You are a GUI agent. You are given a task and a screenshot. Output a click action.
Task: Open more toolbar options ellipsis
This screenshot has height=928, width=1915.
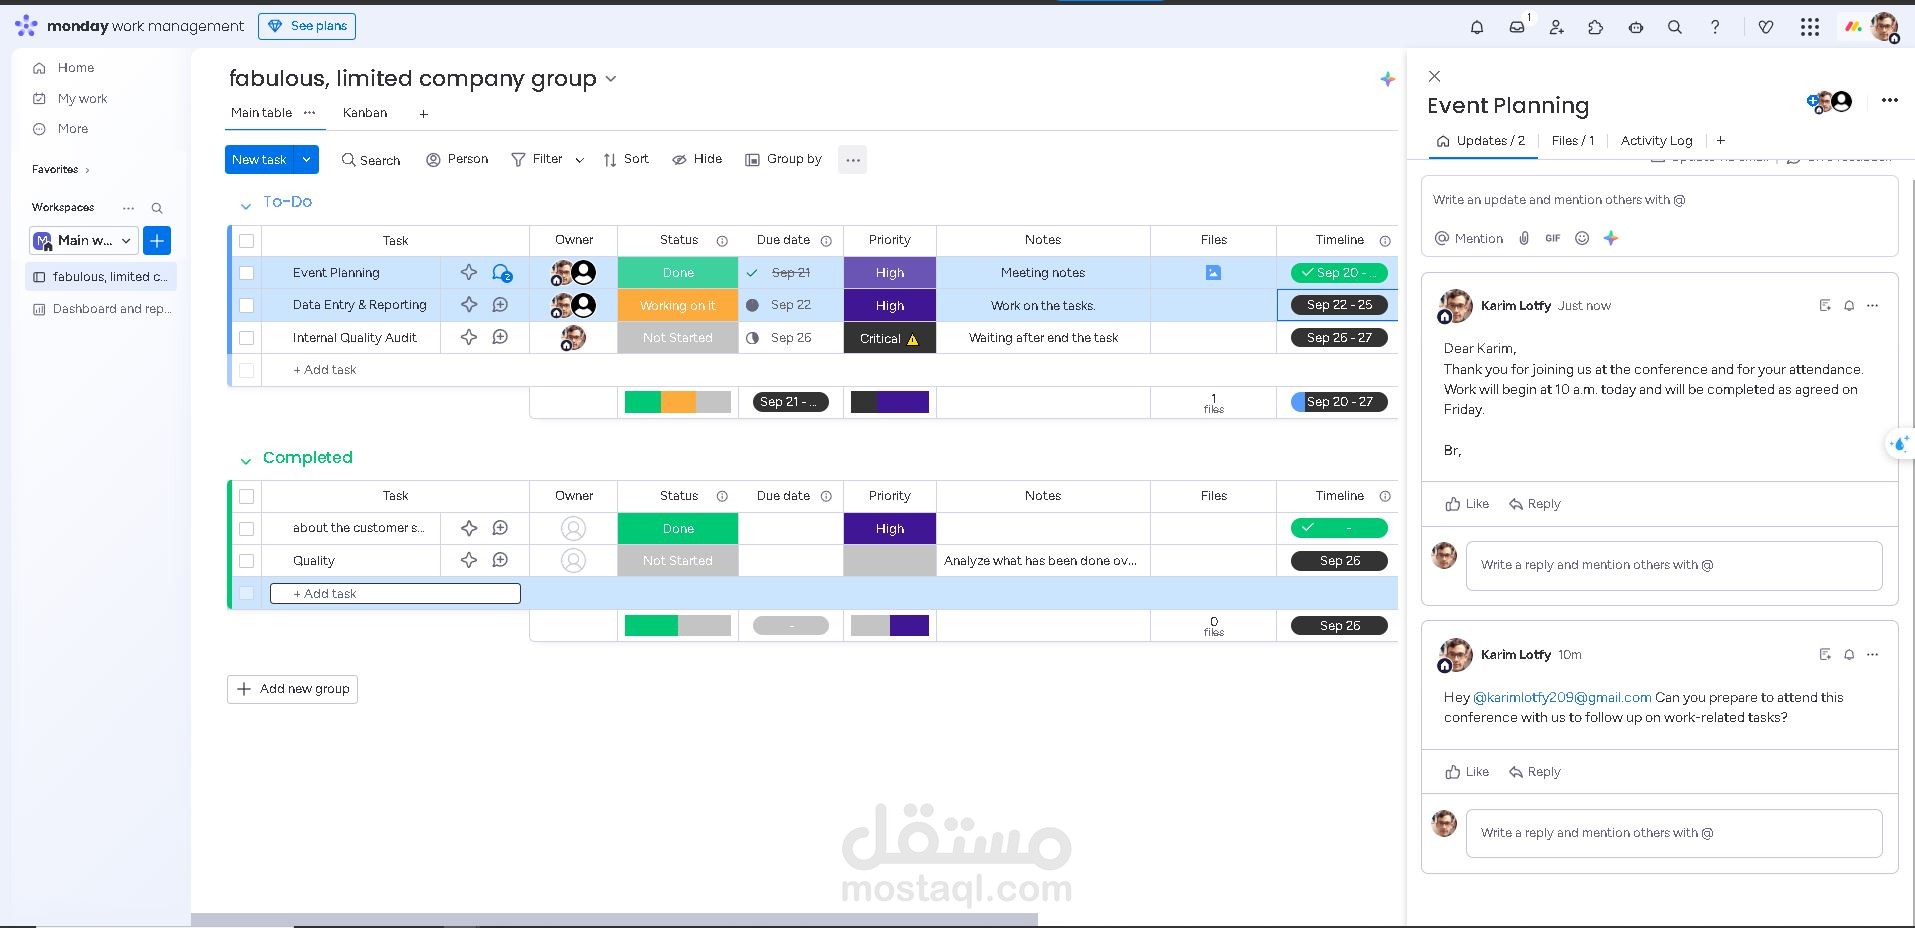(853, 160)
